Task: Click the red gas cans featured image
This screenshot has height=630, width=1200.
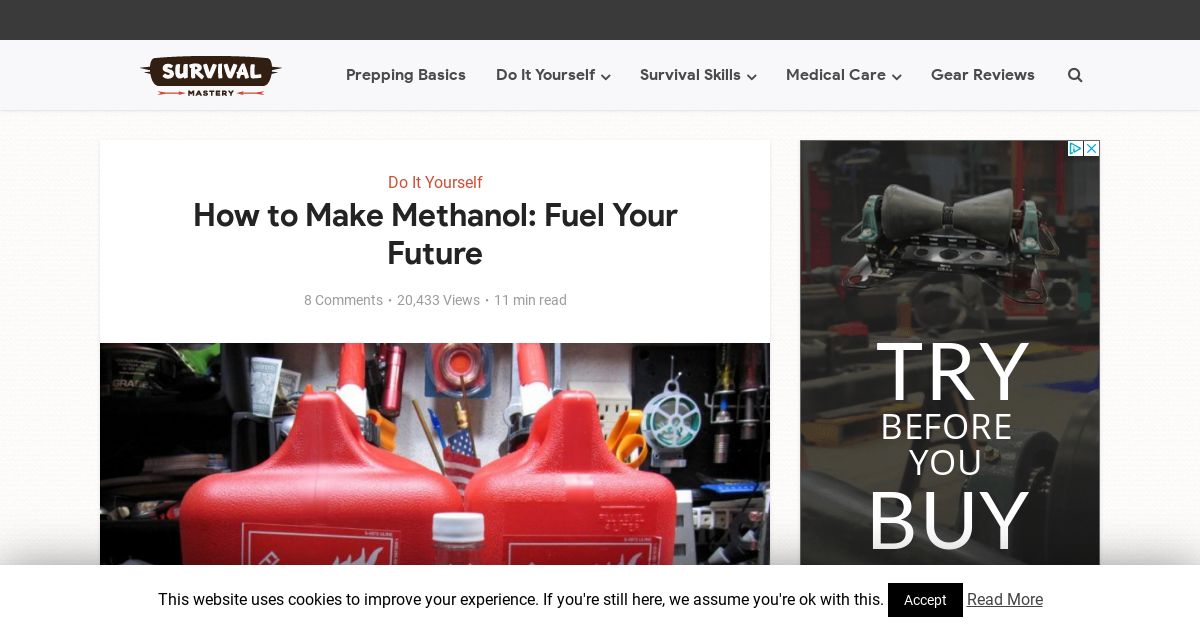Action: 435,454
